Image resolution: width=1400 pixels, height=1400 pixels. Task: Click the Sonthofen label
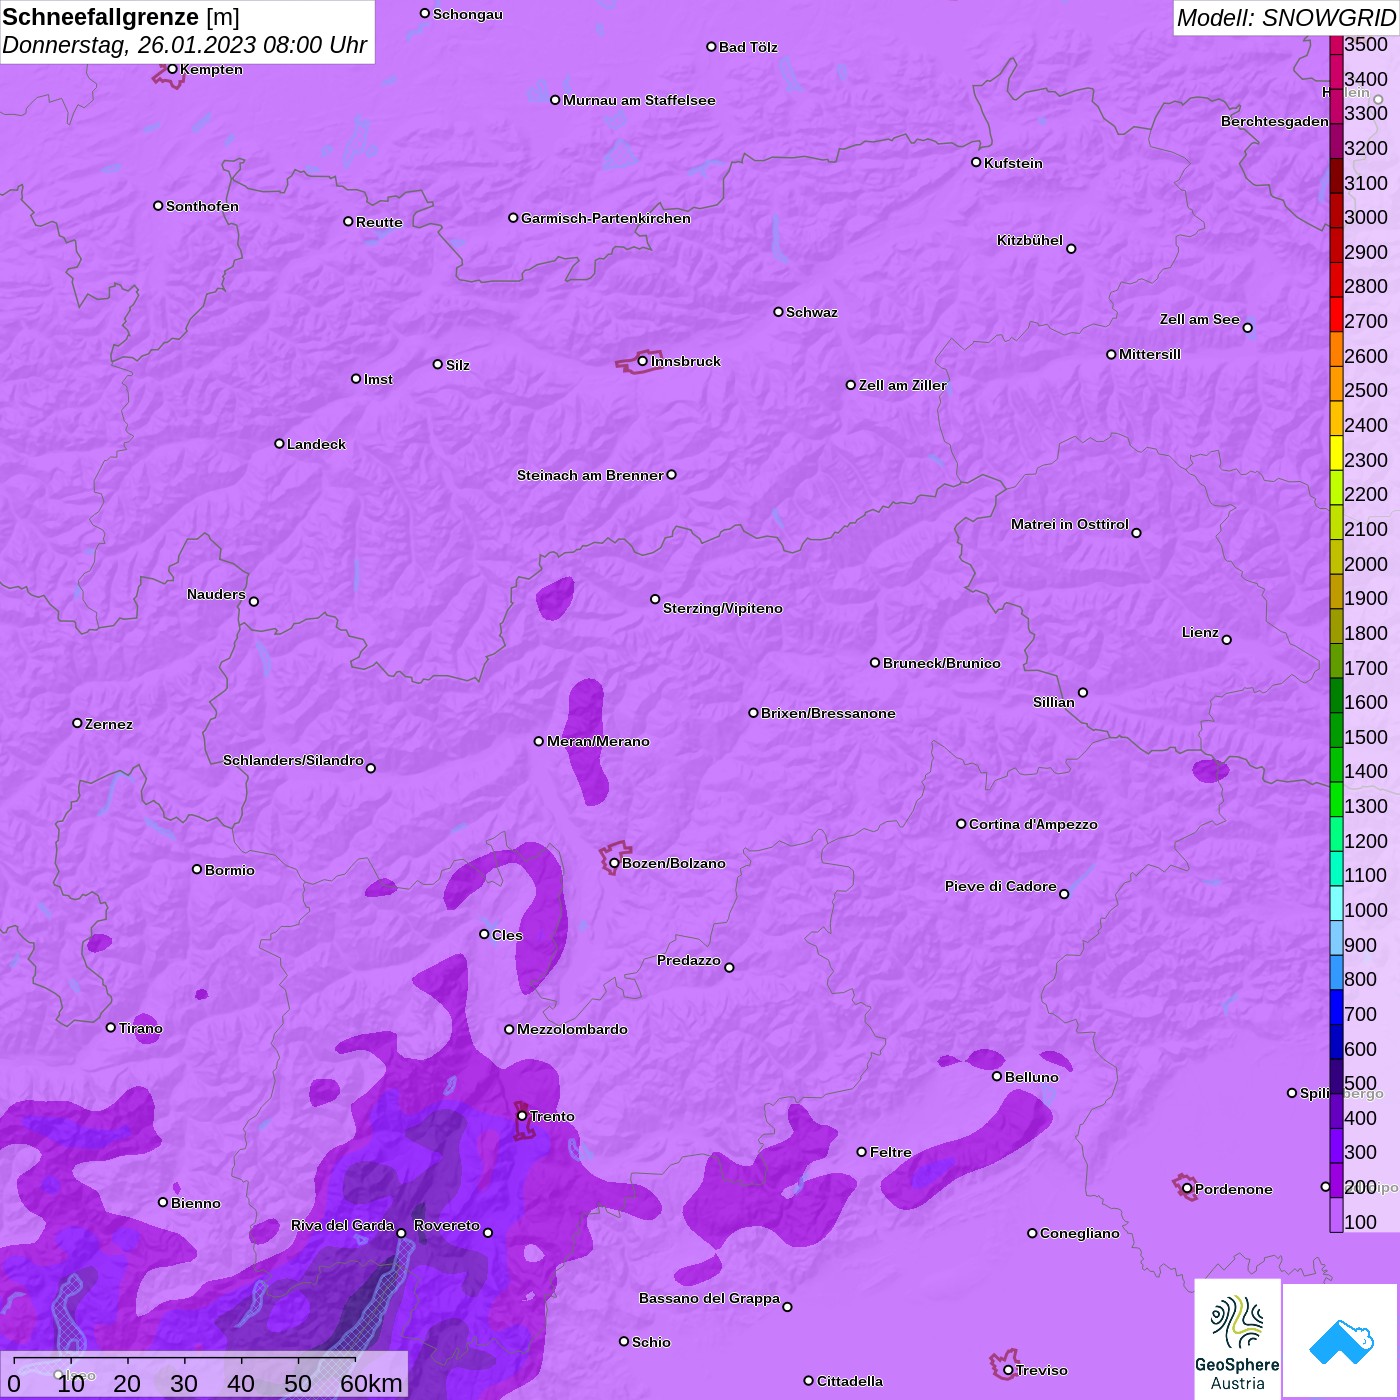[x=202, y=206]
